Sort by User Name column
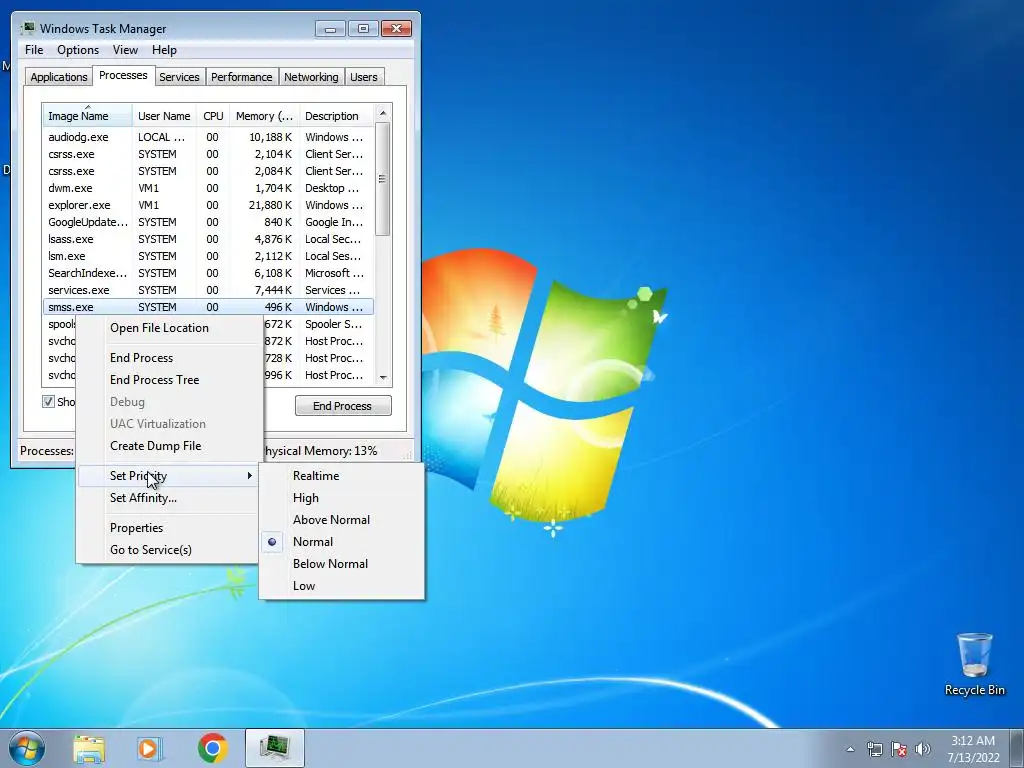Image resolution: width=1024 pixels, height=768 pixels. pyautogui.click(x=165, y=116)
